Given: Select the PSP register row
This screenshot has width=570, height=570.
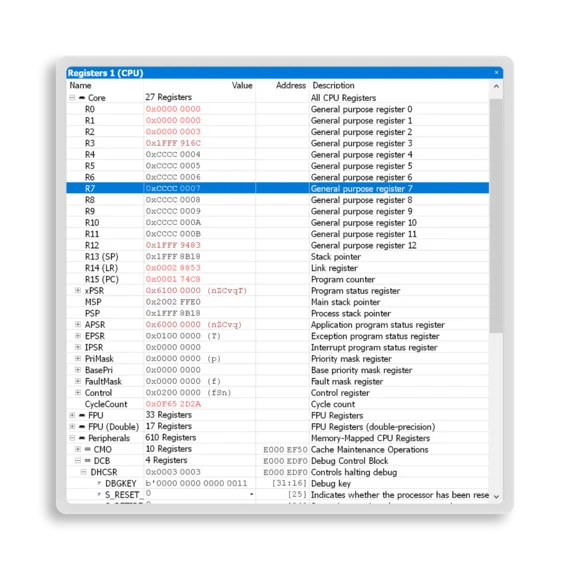Looking at the screenshot, I should pyautogui.click(x=278, y=313).
